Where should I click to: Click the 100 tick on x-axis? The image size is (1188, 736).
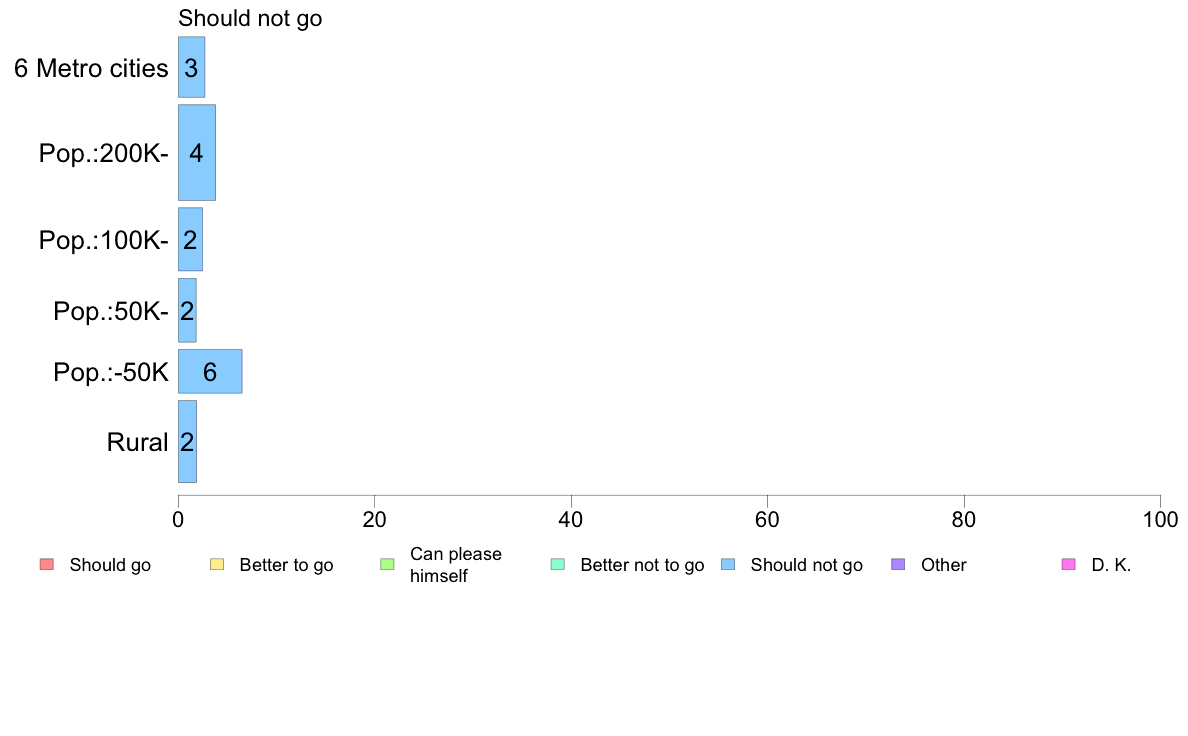tap(1160, 519)
